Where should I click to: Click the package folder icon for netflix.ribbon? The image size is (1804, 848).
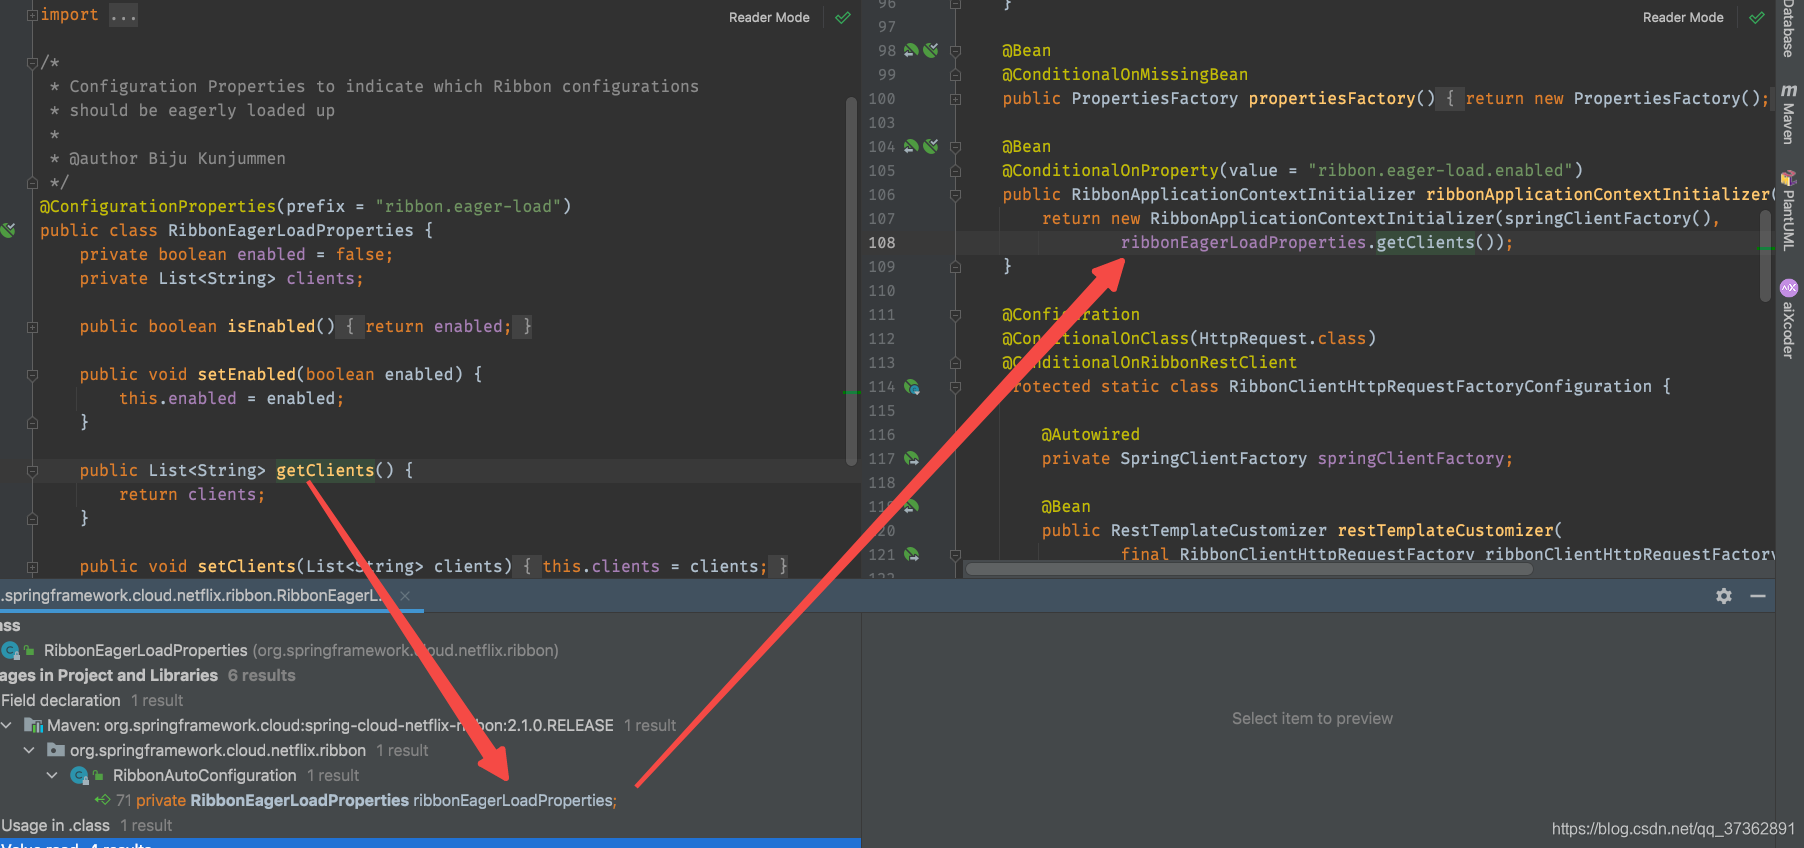point(56,751)
